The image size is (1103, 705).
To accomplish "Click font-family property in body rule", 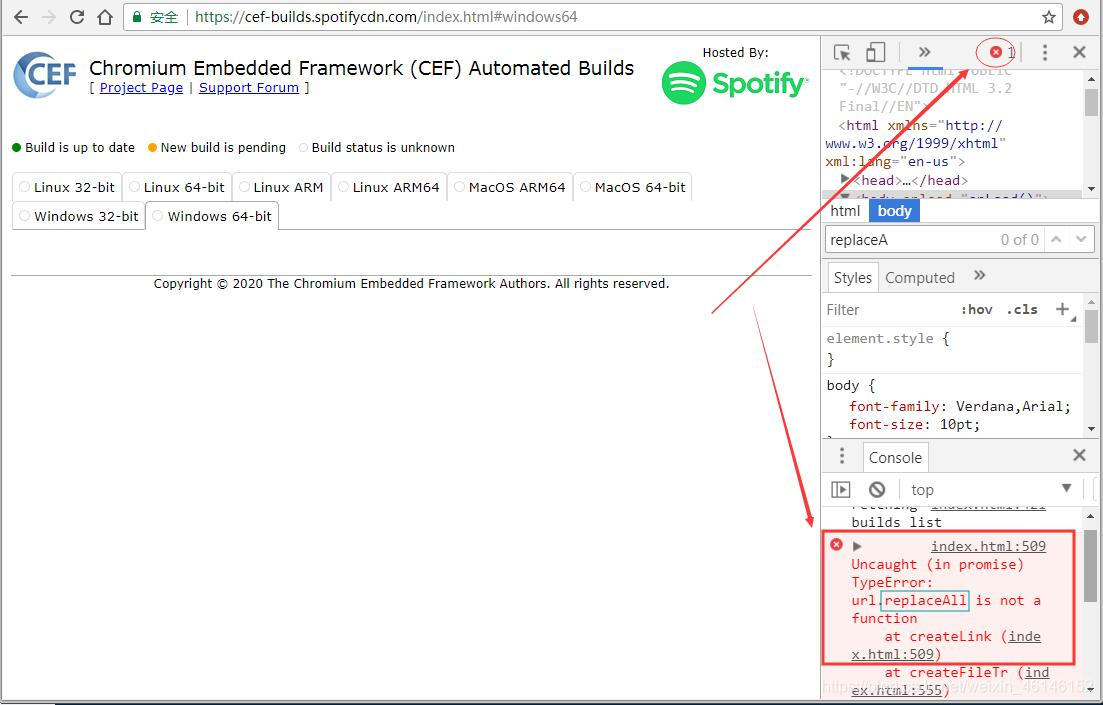I will point(893,407).
